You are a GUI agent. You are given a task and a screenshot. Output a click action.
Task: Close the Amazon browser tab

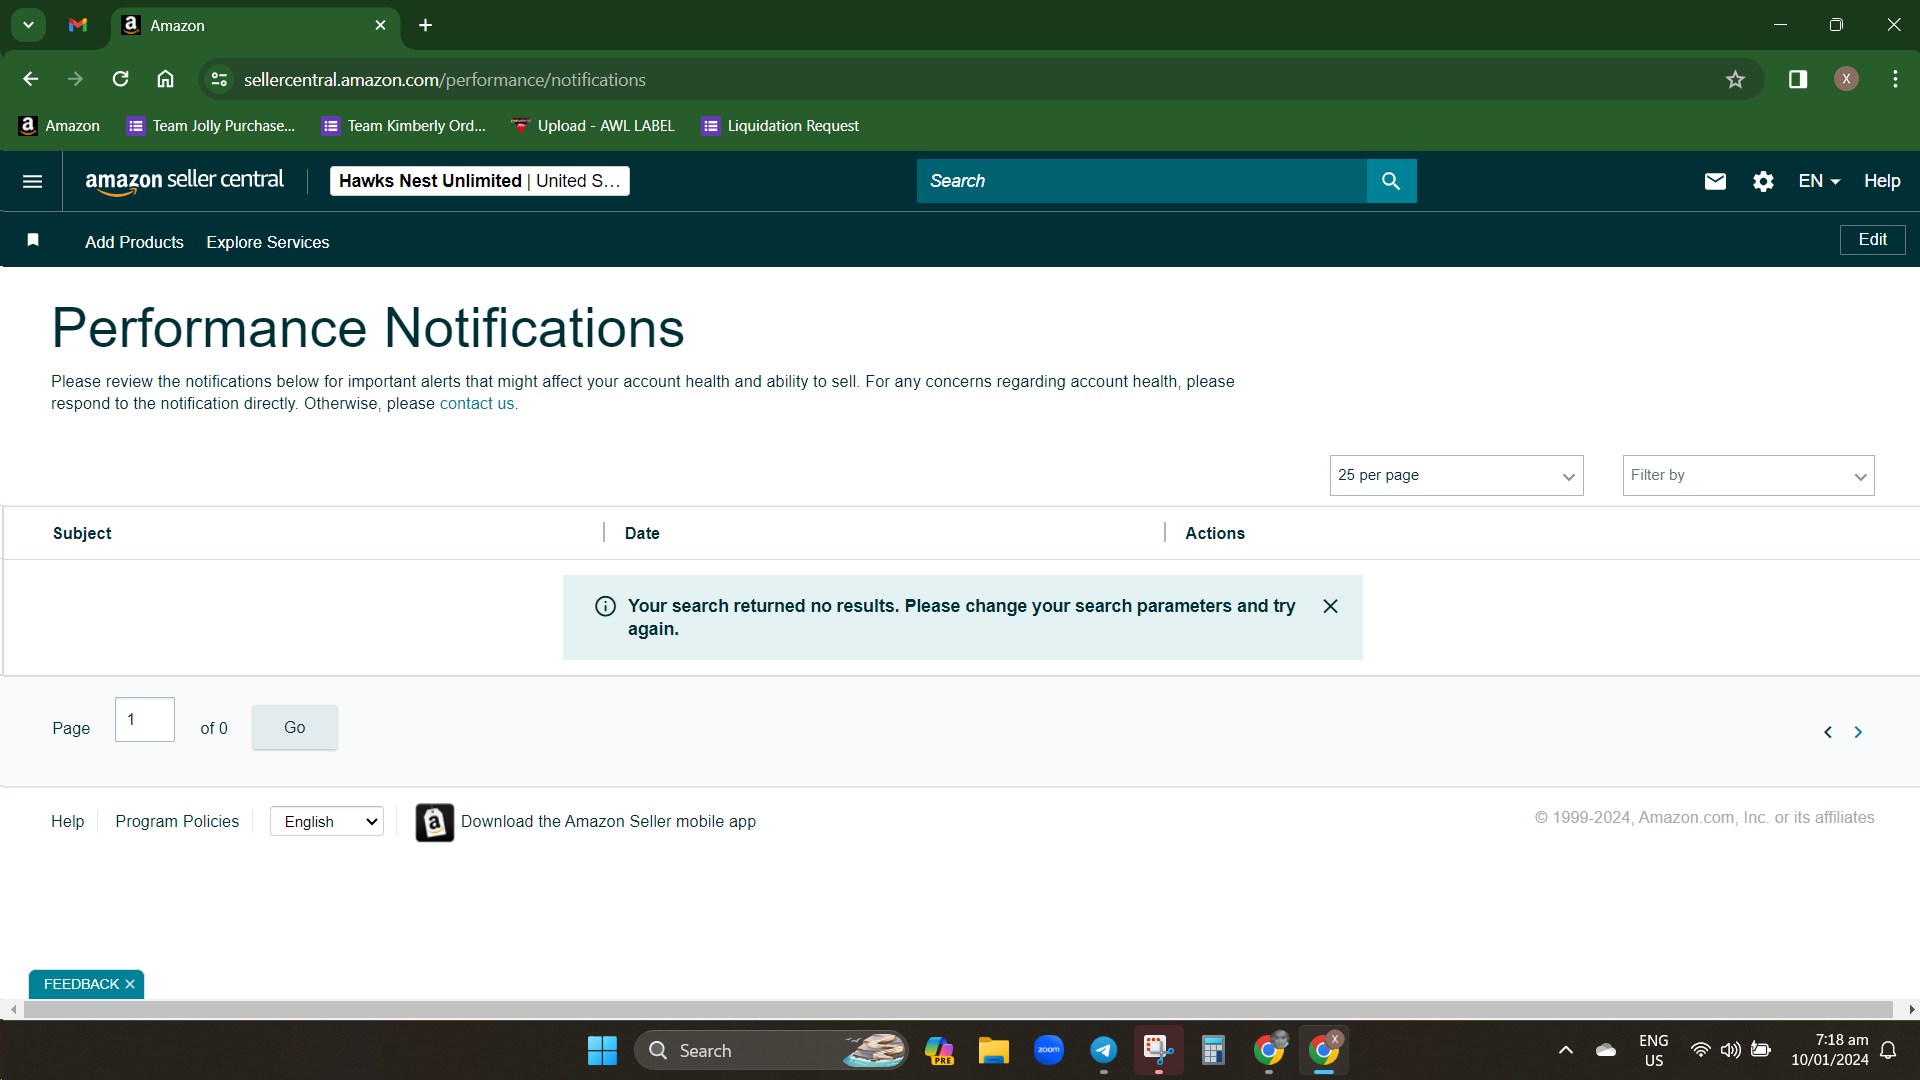coord(380,25)
